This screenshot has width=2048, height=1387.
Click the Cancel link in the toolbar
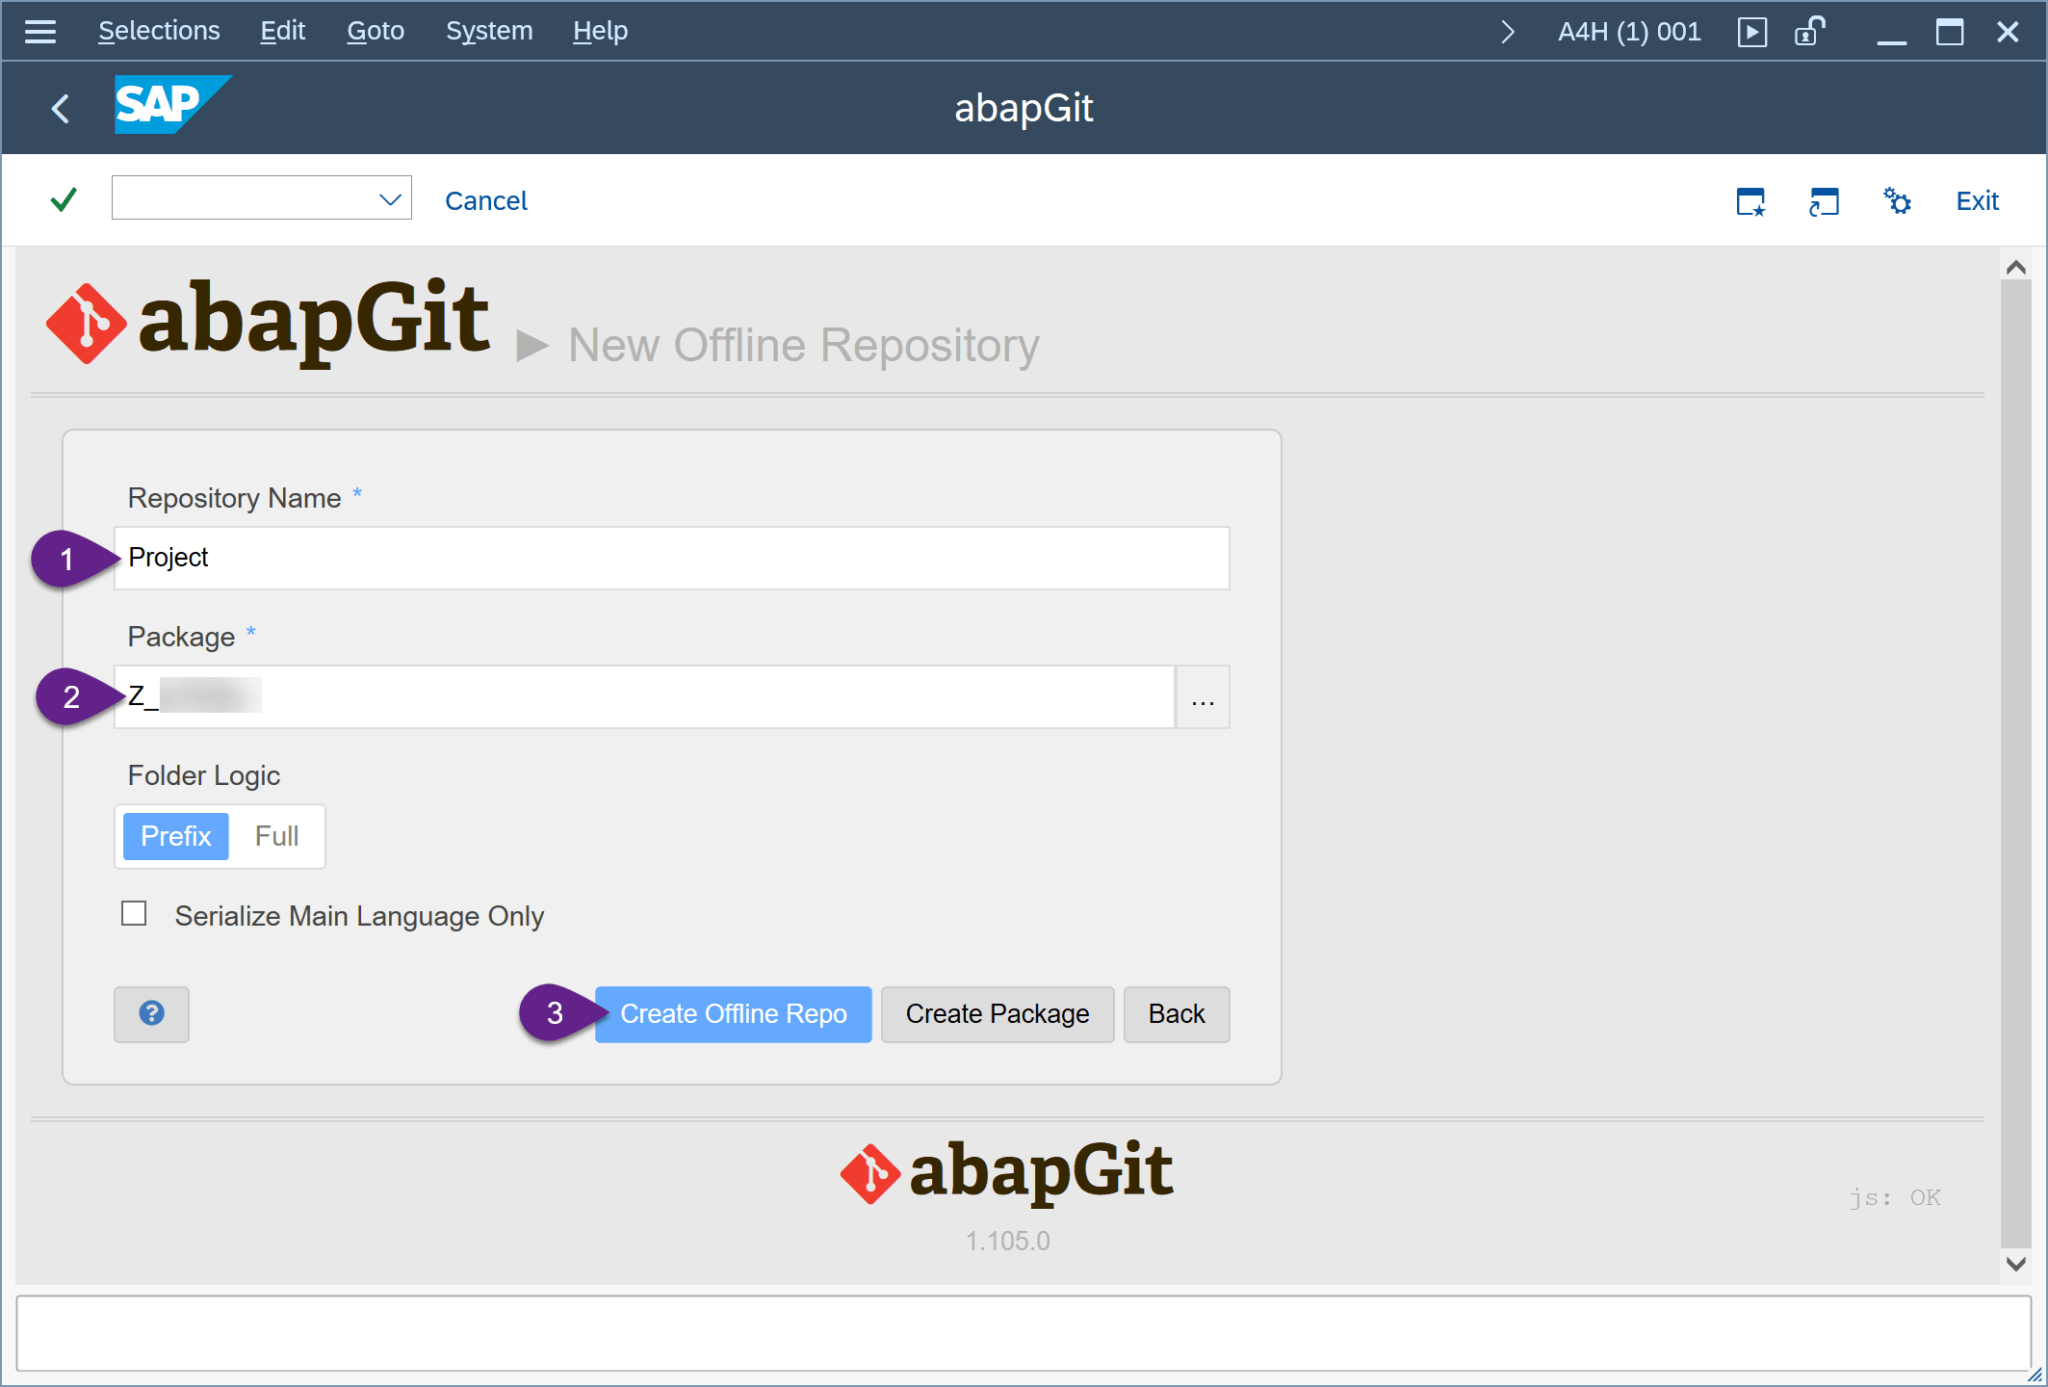pos(486,200)
